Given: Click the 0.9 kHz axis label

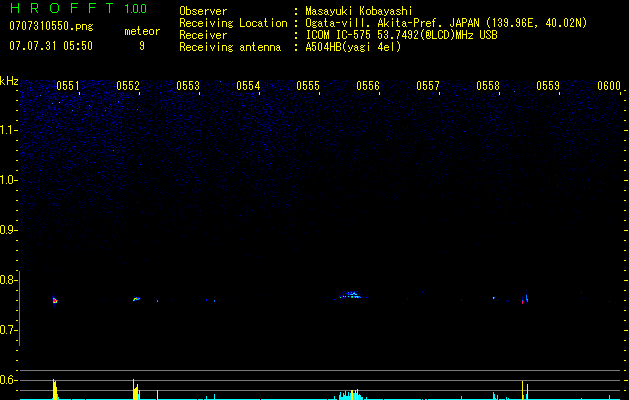Looking at the screenshot, I should pyautogui.click(x=8, y=230).
